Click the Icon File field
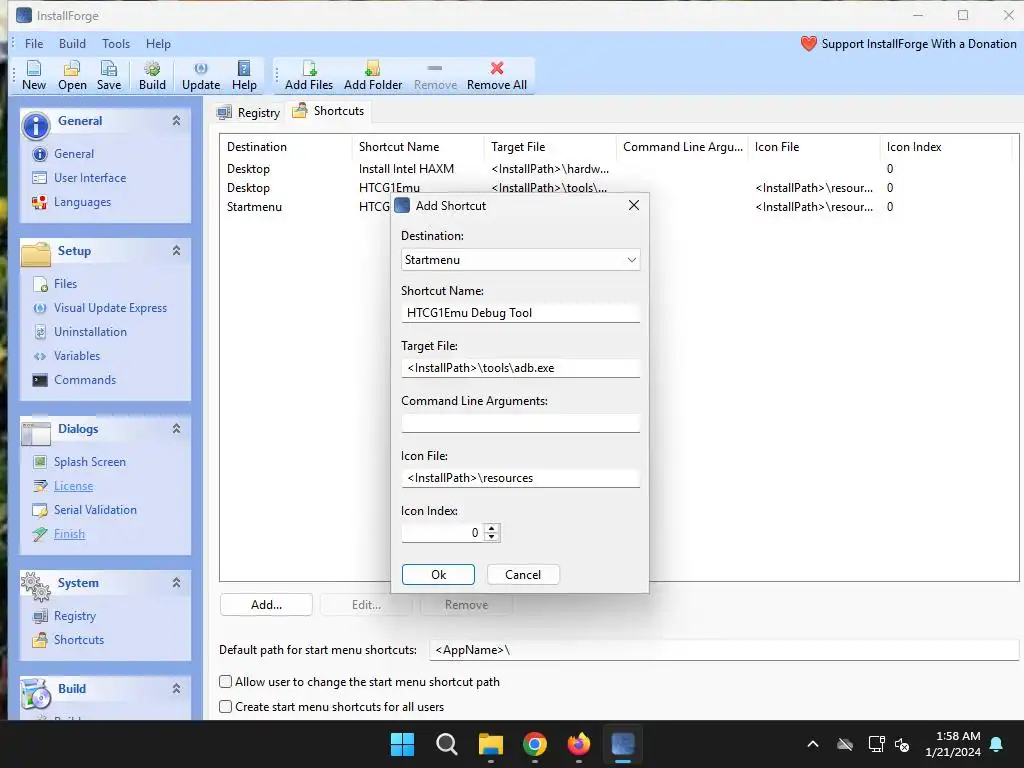This screenshot has height=768, width=1024. (520, 478)
